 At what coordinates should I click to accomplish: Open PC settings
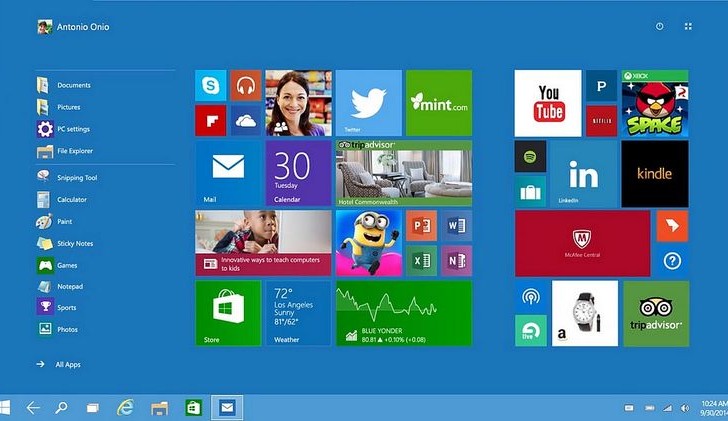[64, 129]
